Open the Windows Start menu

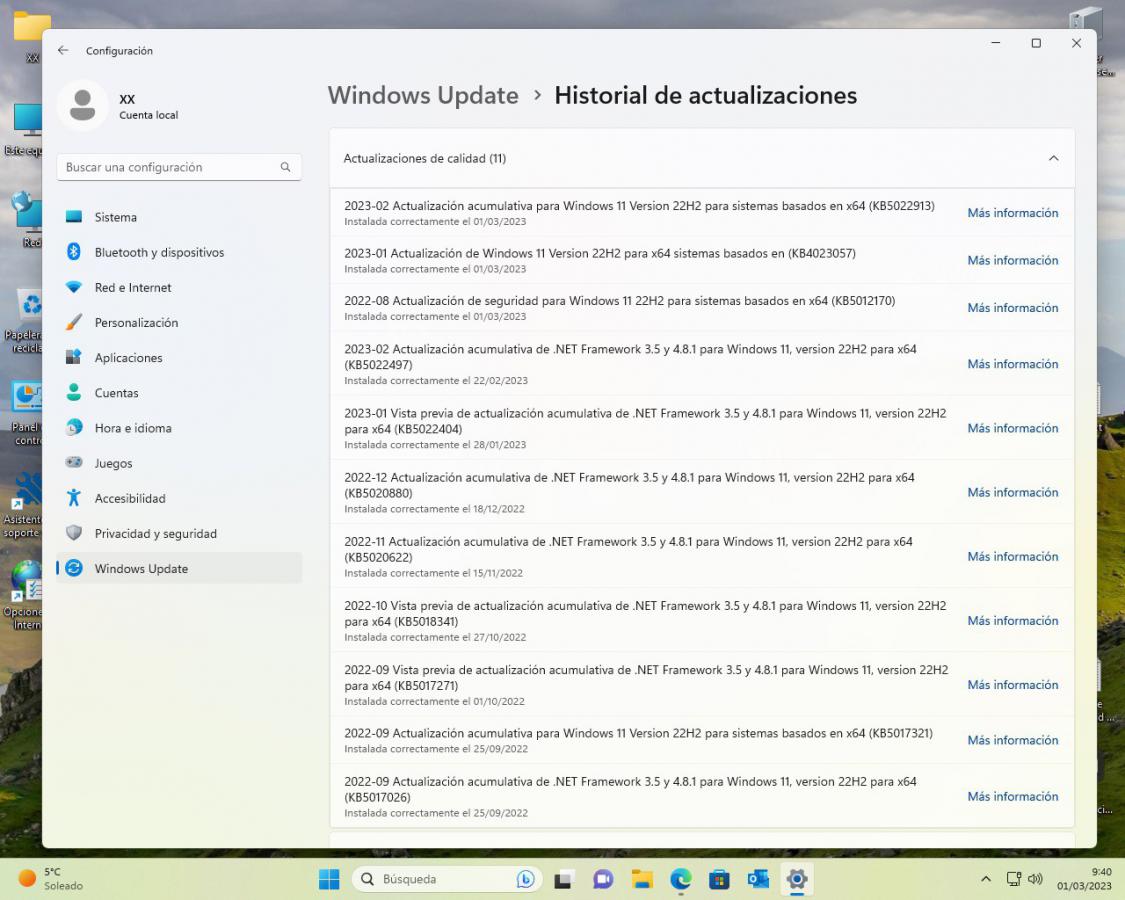[x=329, y=879]
